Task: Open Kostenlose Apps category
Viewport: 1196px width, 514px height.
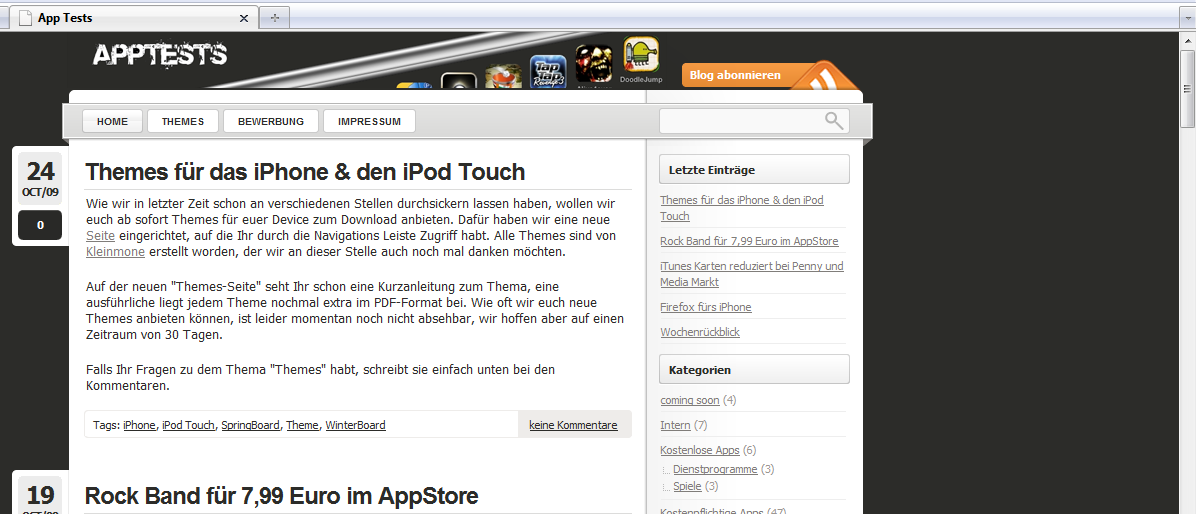Action: click(699, 450)
